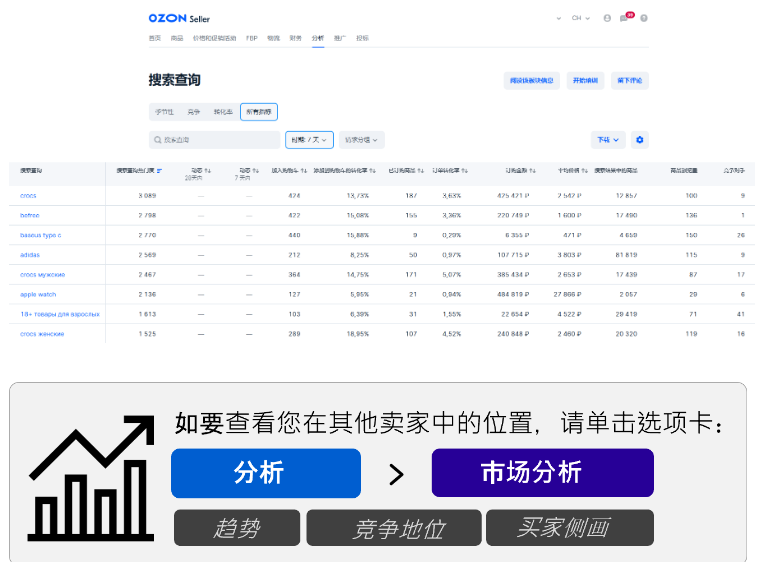This screenshot has width=766, height=562.
Task: Click the OZON Seller logo
Action: pos(179,19)
